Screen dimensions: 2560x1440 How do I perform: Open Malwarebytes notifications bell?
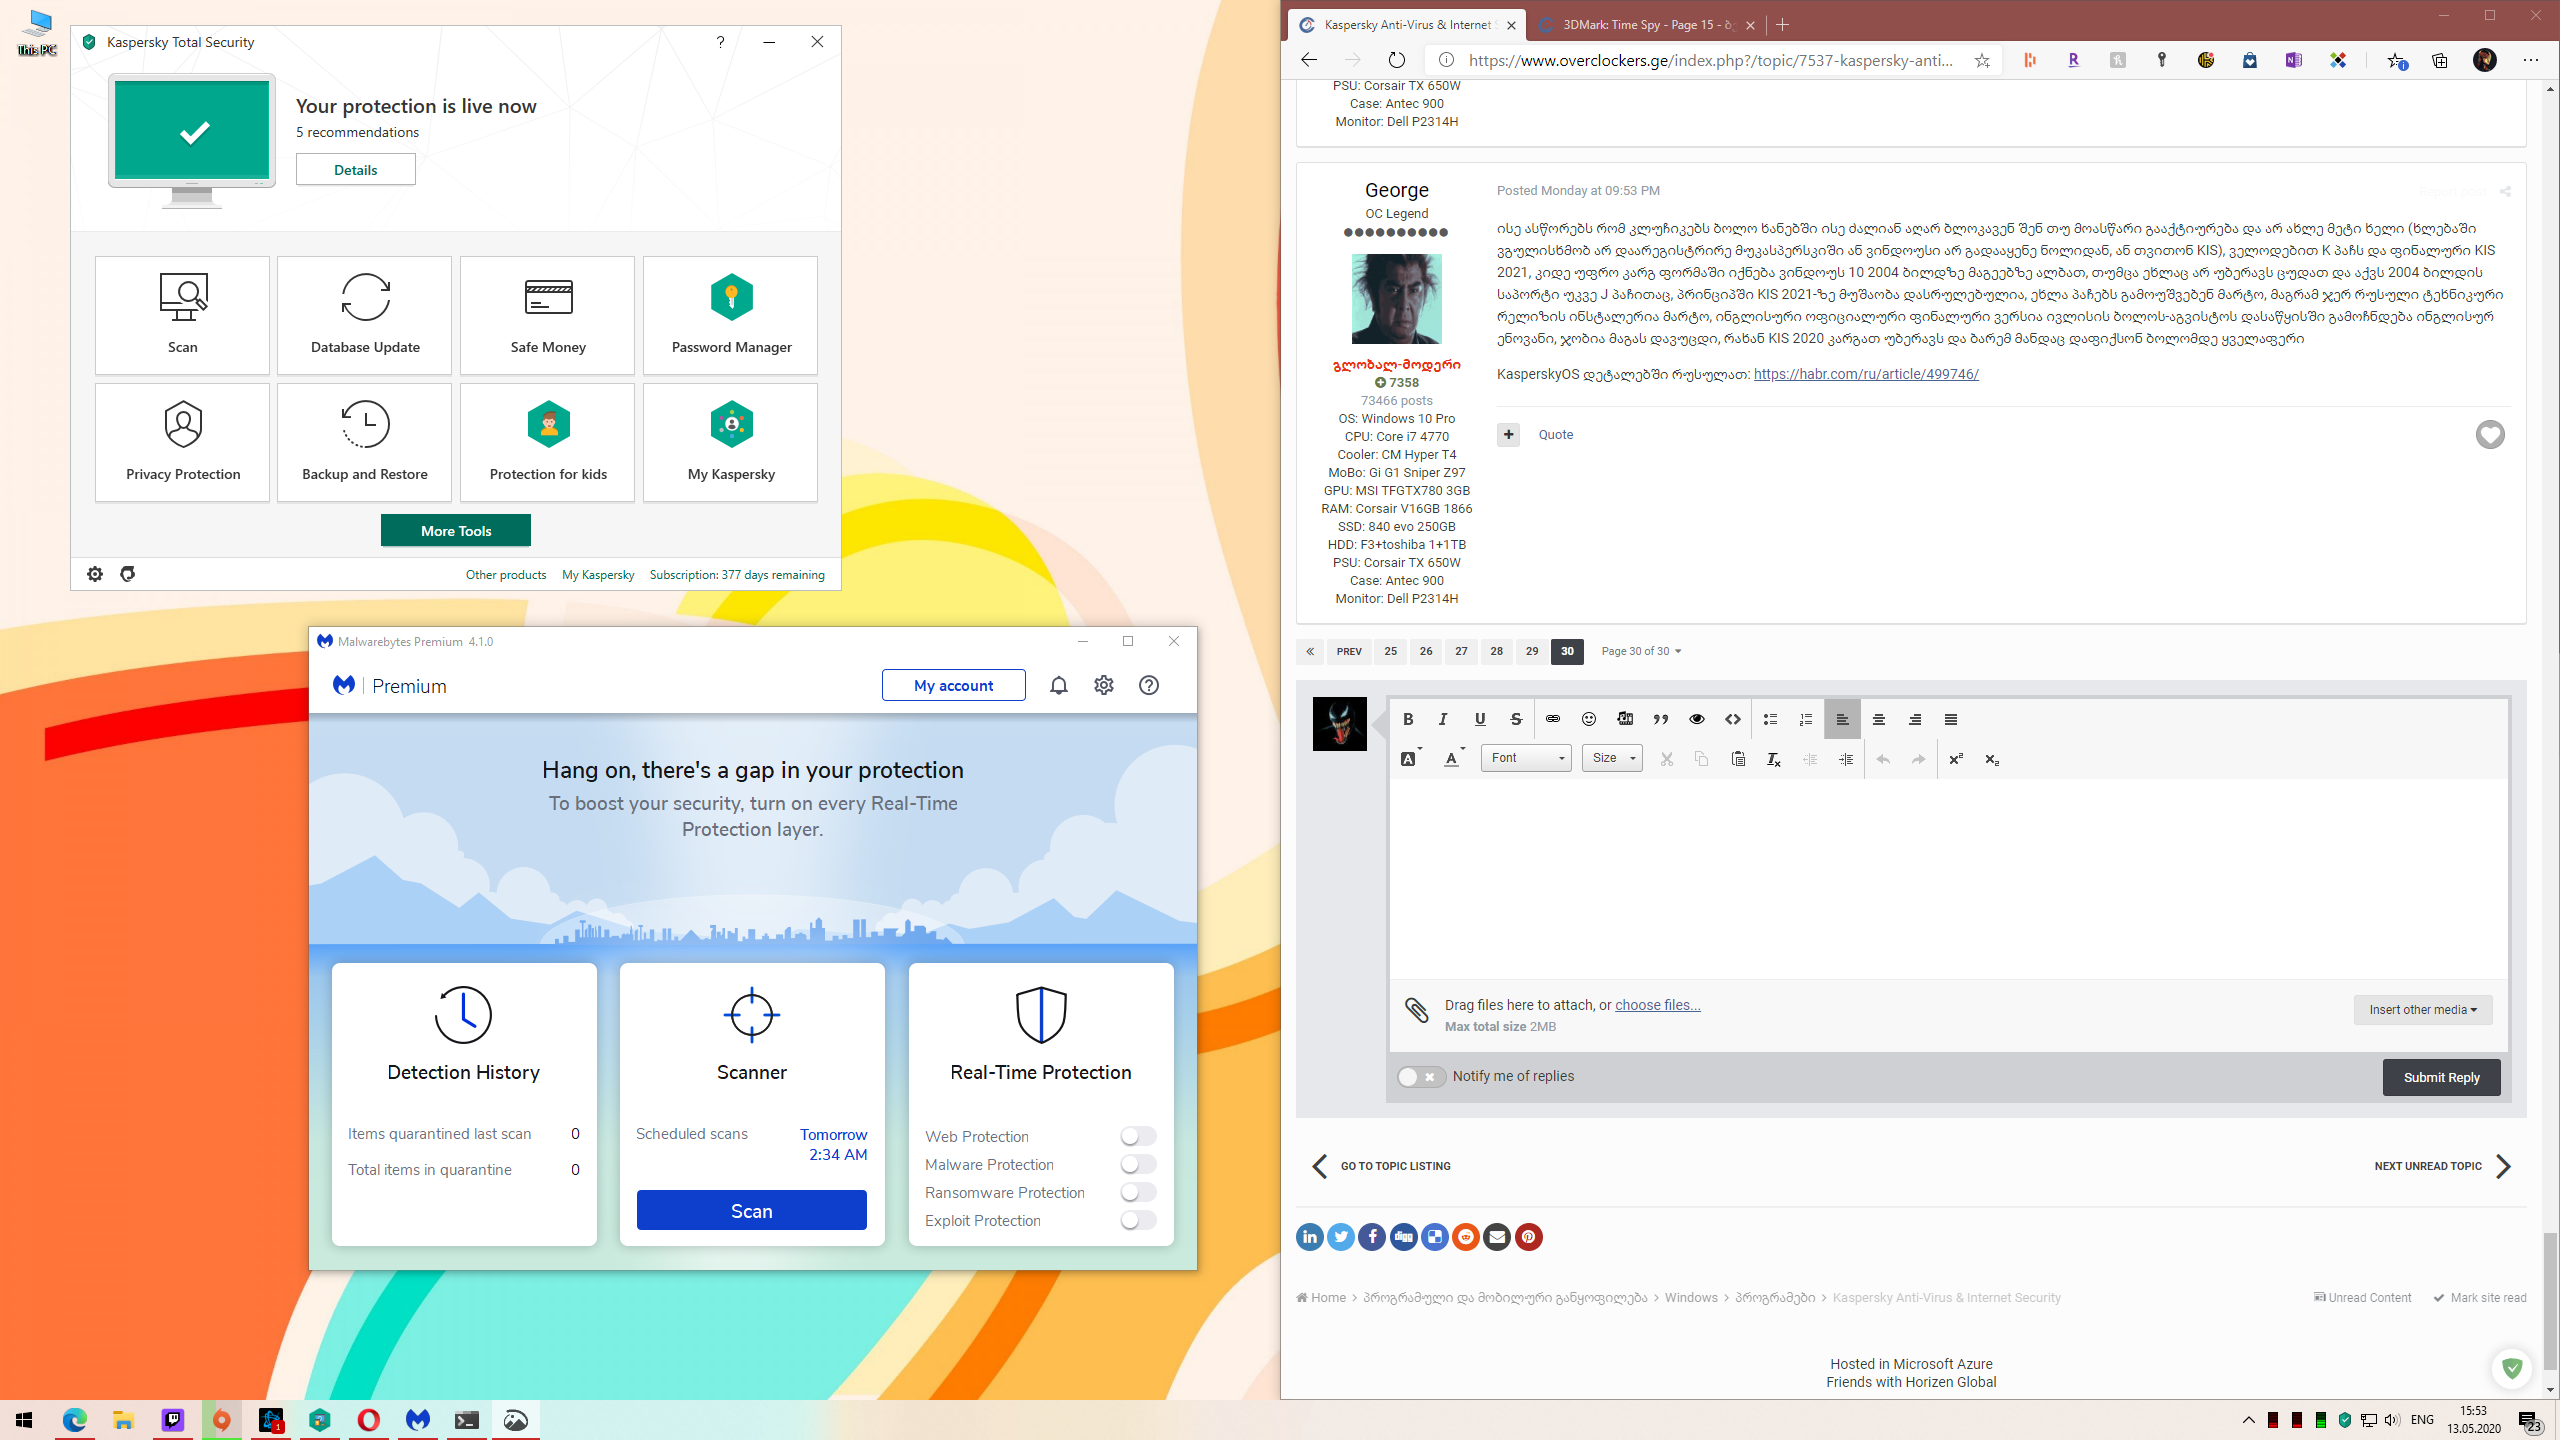coord(1058,685)
